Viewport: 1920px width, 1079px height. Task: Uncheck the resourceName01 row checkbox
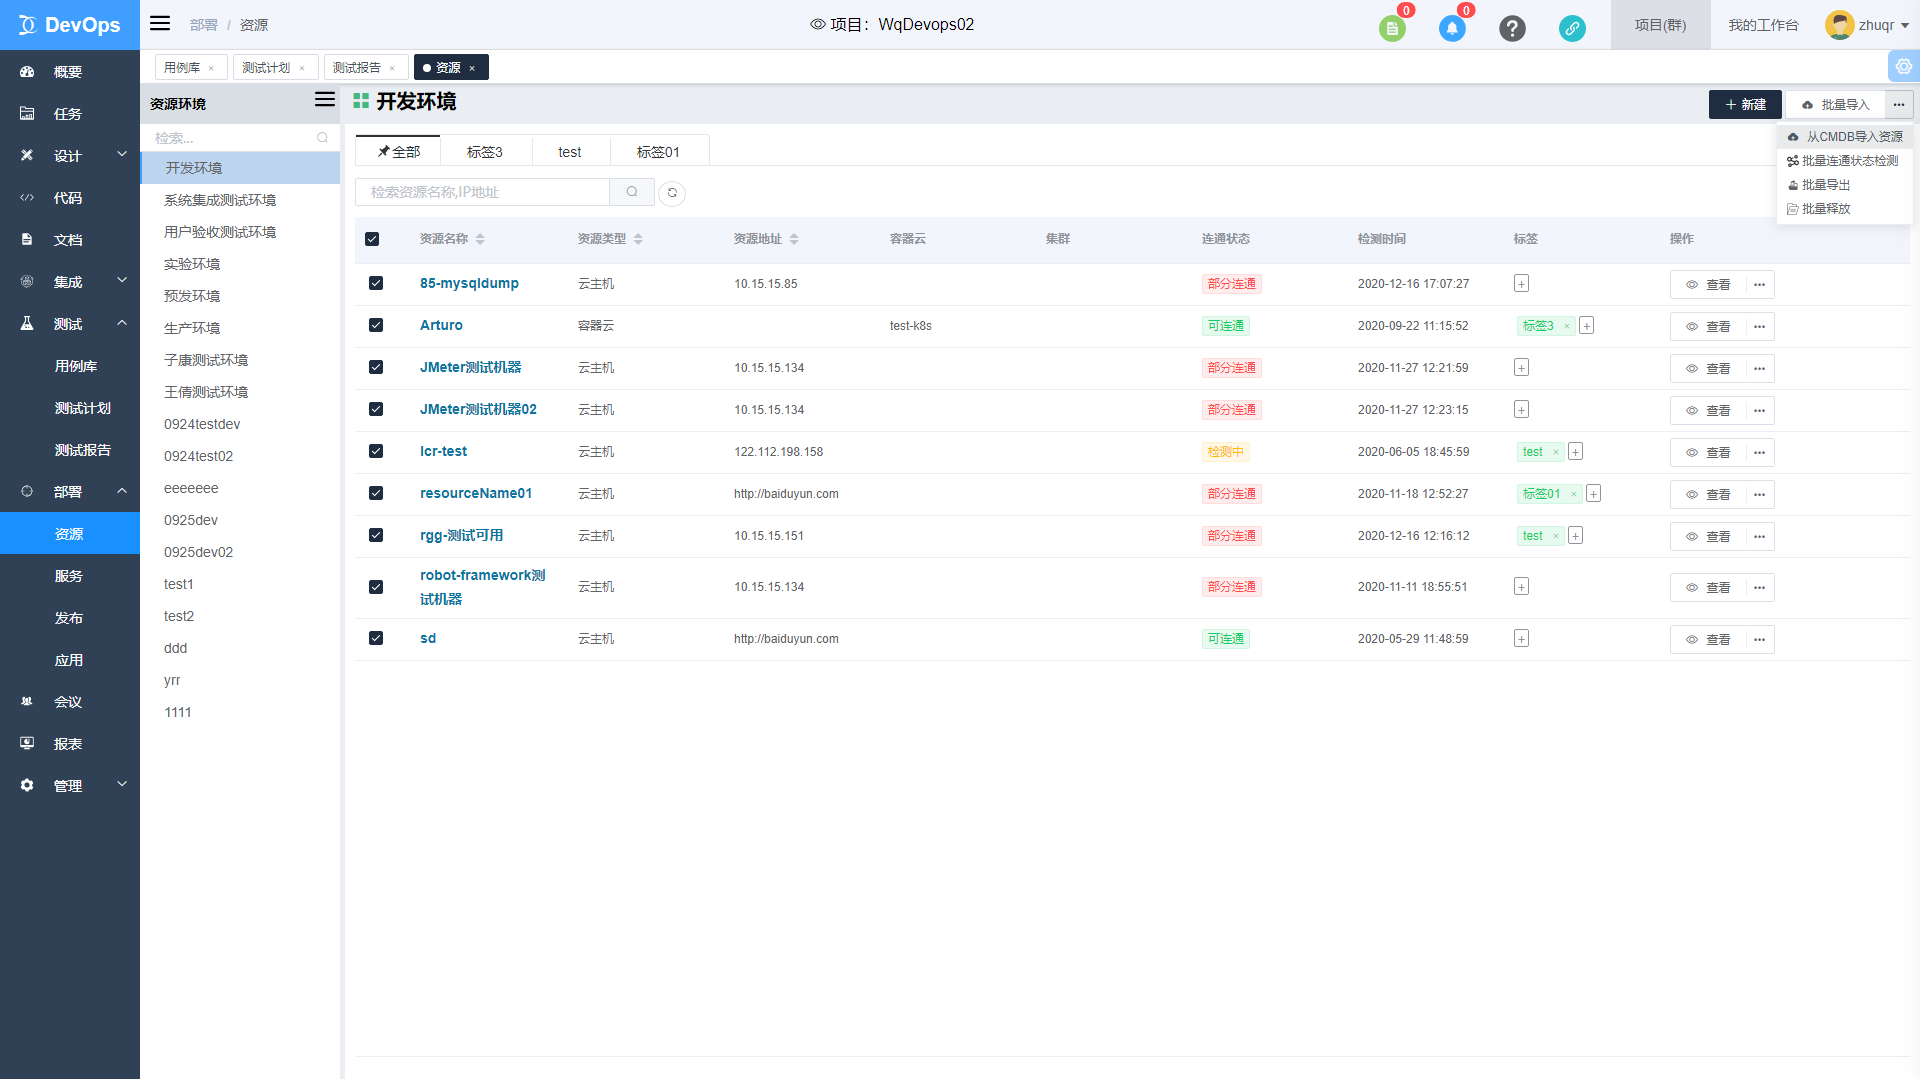[376, 493]
